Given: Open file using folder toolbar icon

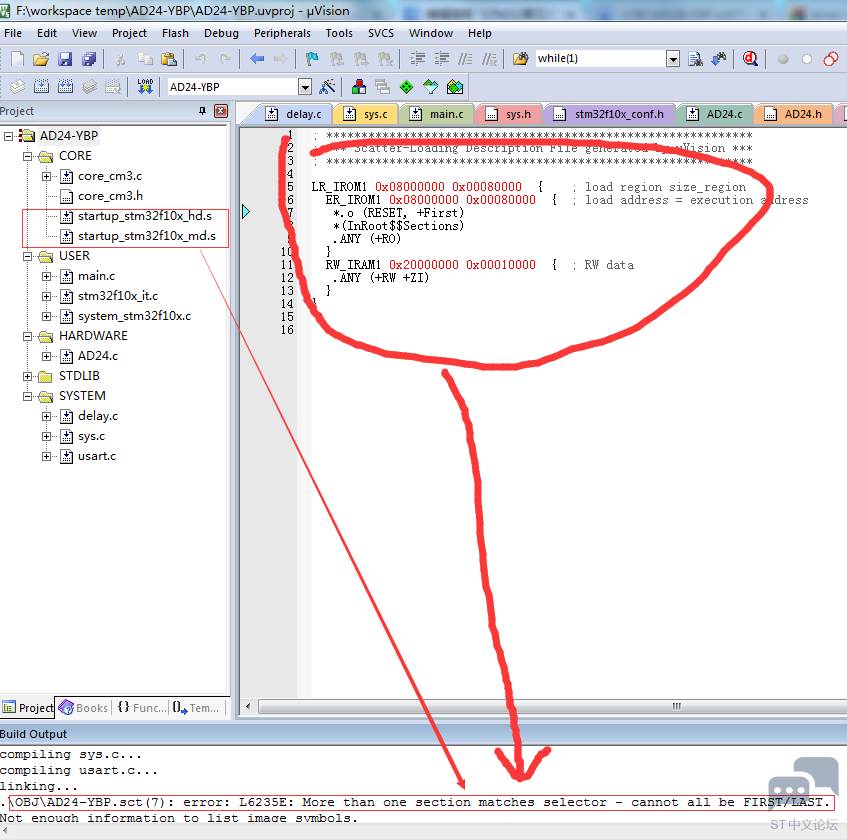Looking at the screenshot, I should 41,59.
